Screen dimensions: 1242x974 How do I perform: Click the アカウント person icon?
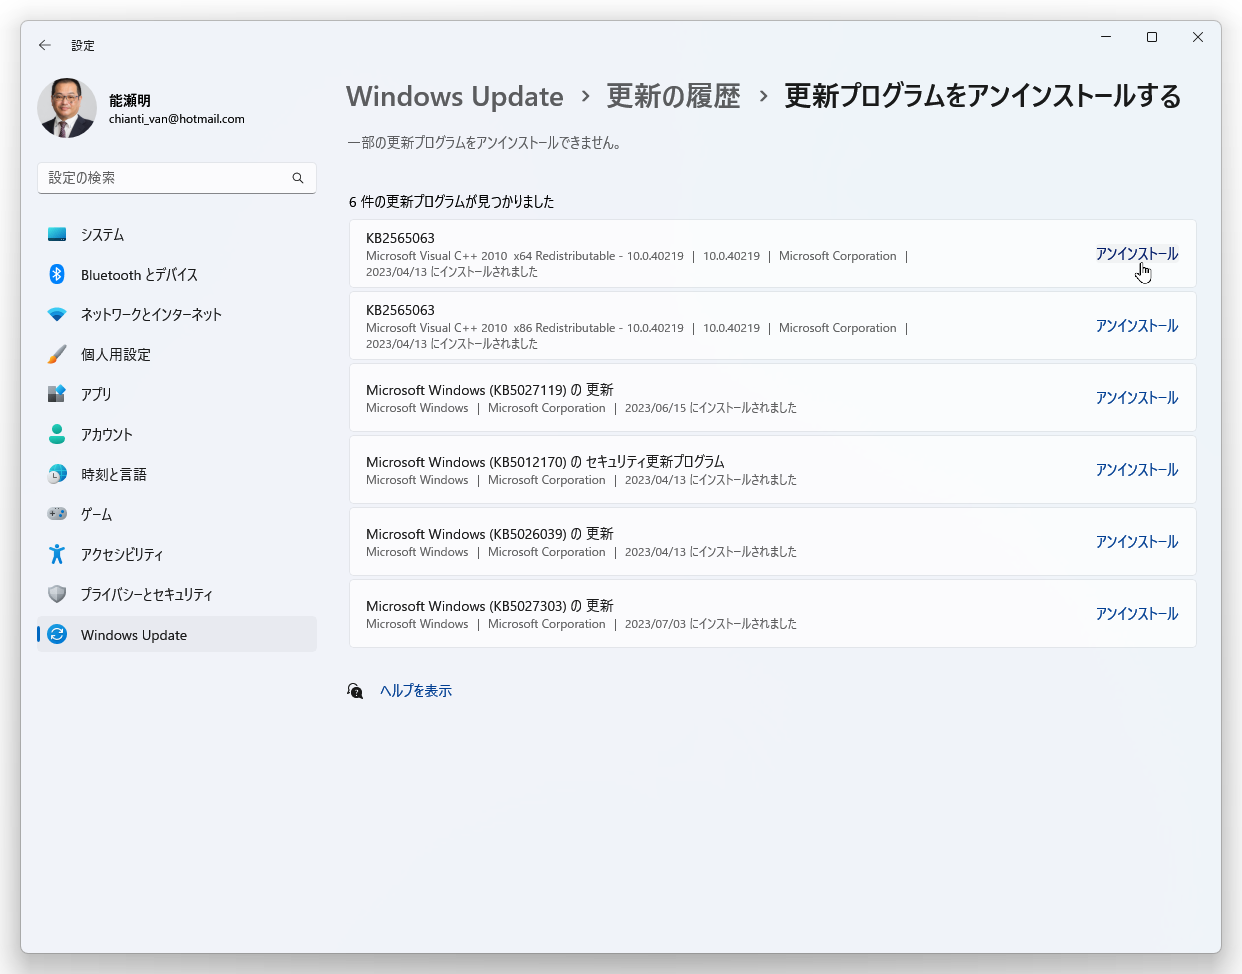(57, 434)
